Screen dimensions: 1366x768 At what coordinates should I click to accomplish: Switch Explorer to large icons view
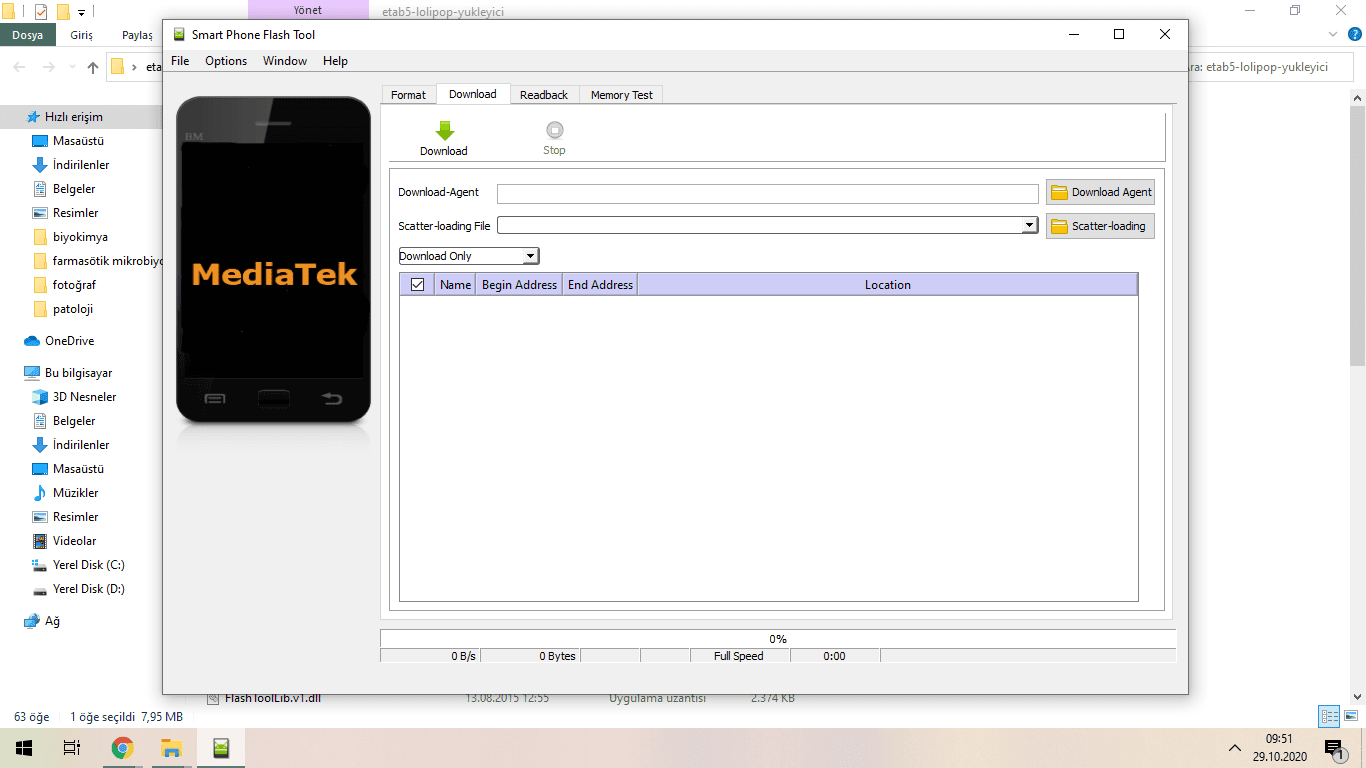coord(1351,717)
